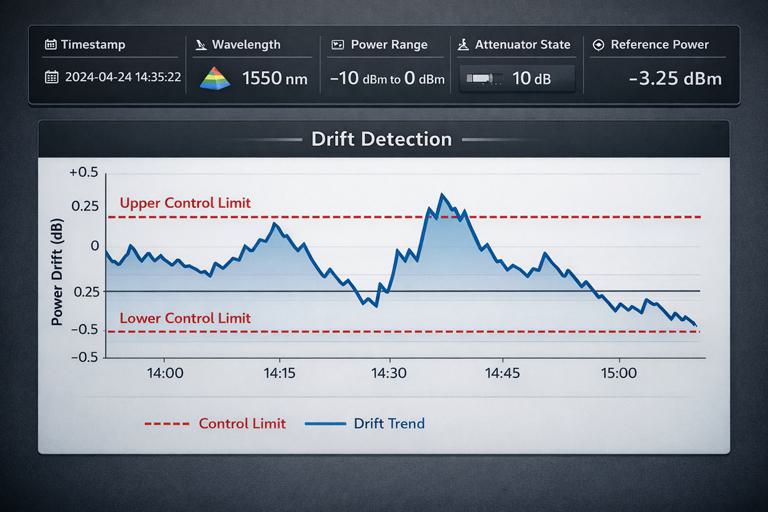Viewport: 768px width, 512px height.
Task: Click the Wavelength header icon
Action: click(201, 45)
